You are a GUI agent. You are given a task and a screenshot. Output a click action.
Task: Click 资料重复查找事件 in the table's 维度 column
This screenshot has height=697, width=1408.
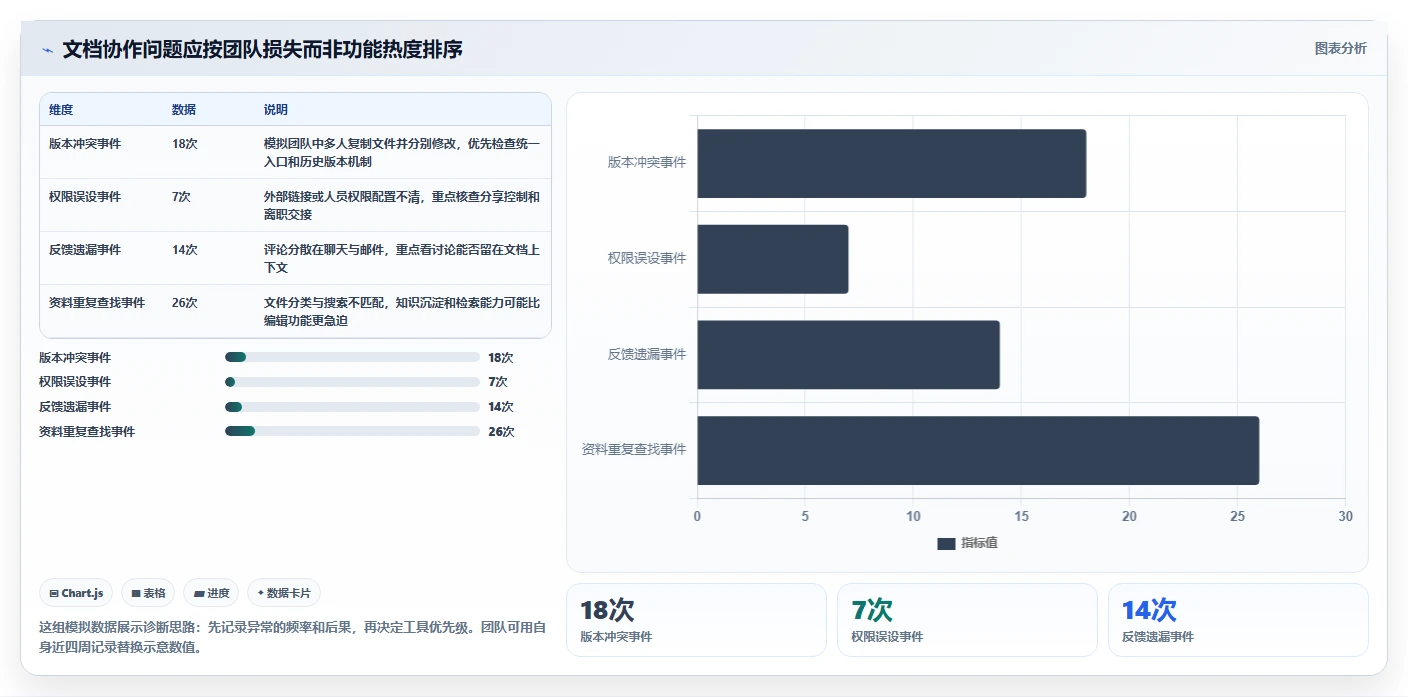97,303
